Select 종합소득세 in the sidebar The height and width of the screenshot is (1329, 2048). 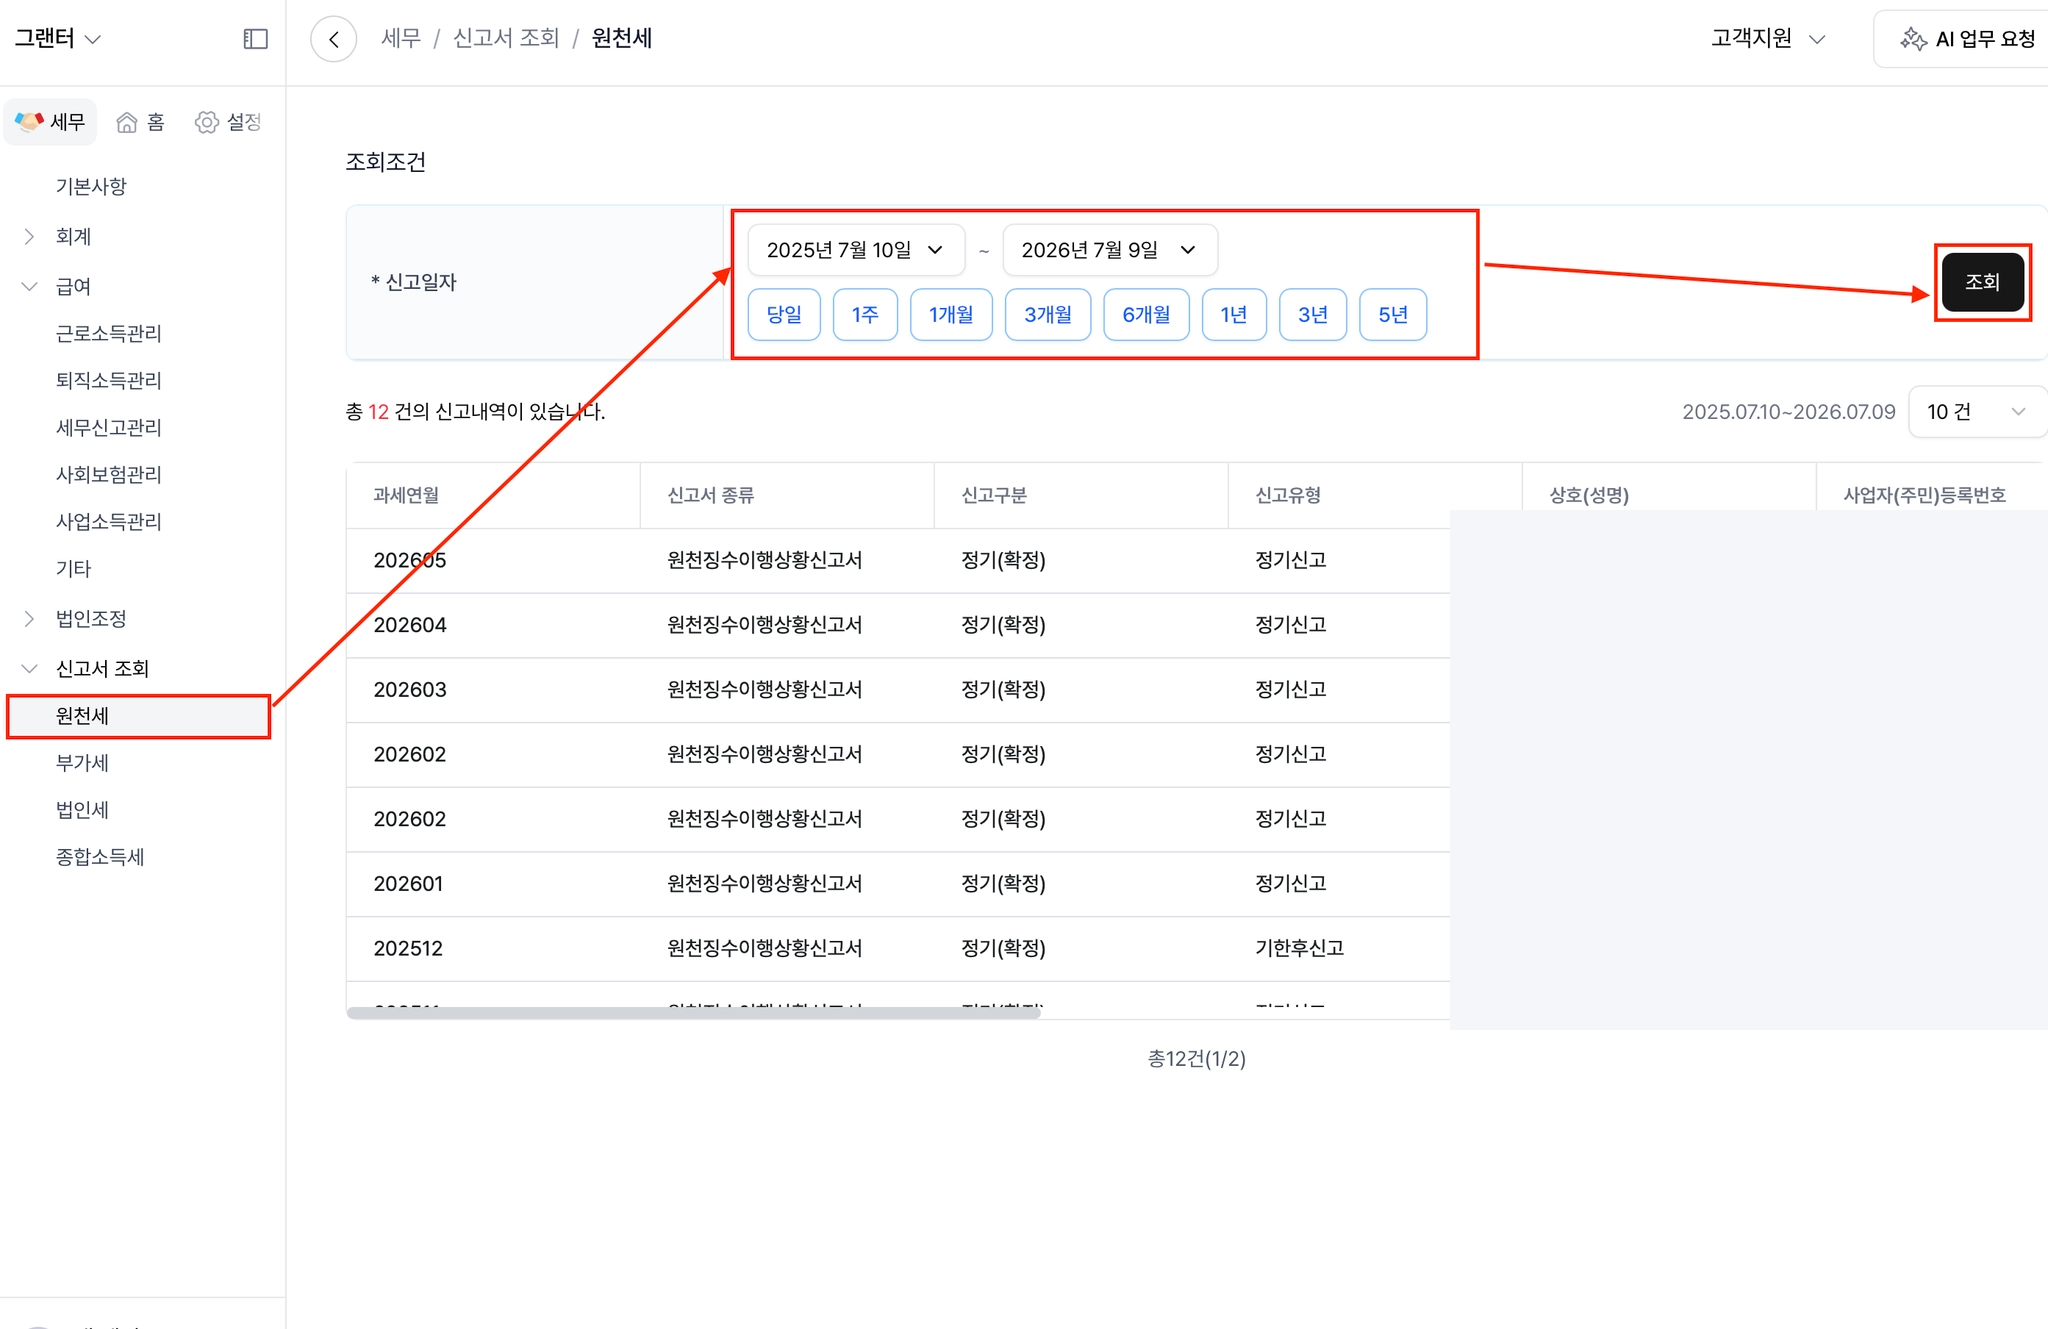pyautogui.click(x=100, y=857)
